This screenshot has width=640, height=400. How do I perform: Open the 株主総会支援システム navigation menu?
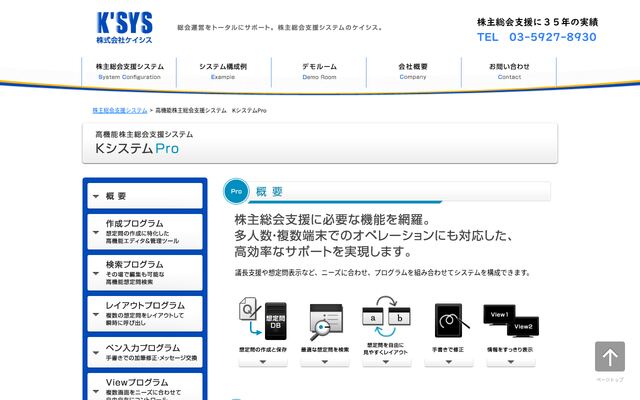tap(129, 71)
